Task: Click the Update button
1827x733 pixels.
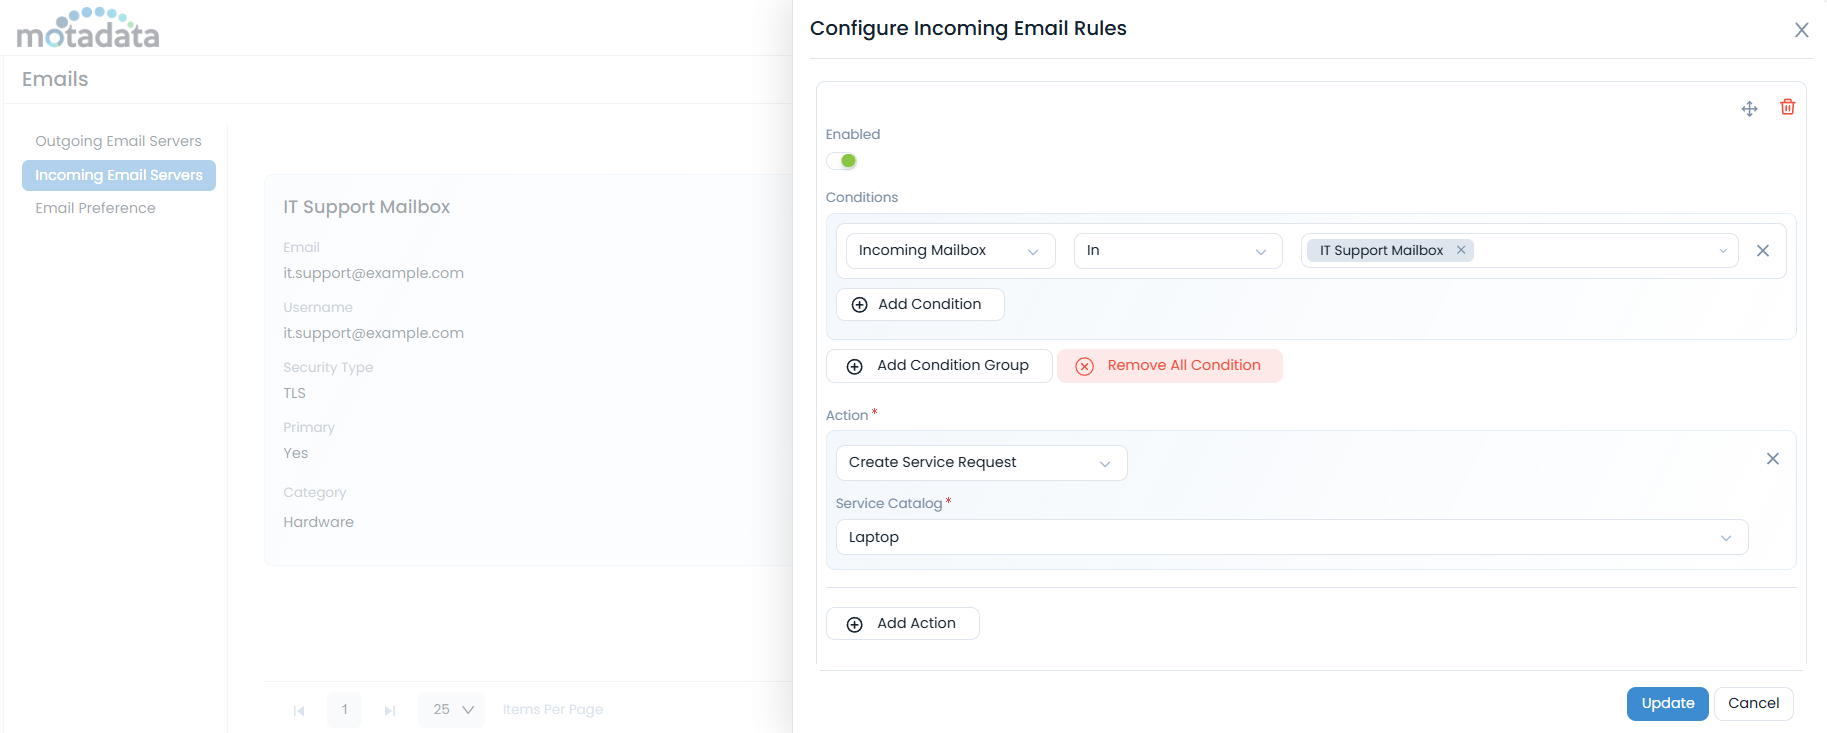Action: click(1667, 703)
